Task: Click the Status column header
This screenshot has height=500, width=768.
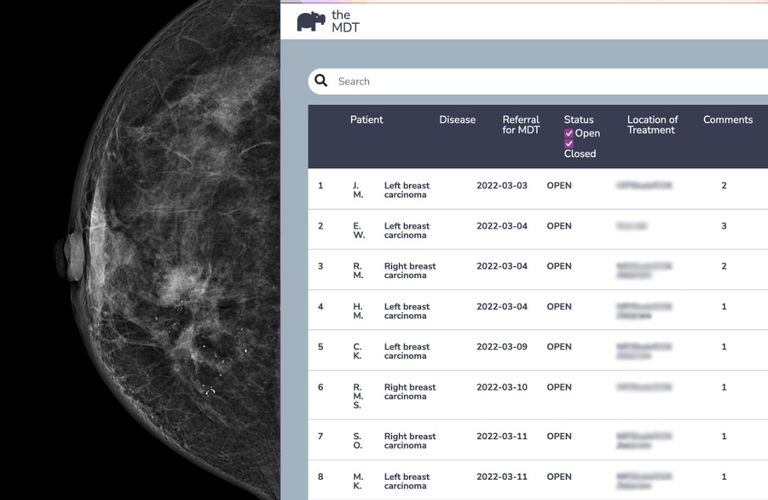Action: coord(578,119)
